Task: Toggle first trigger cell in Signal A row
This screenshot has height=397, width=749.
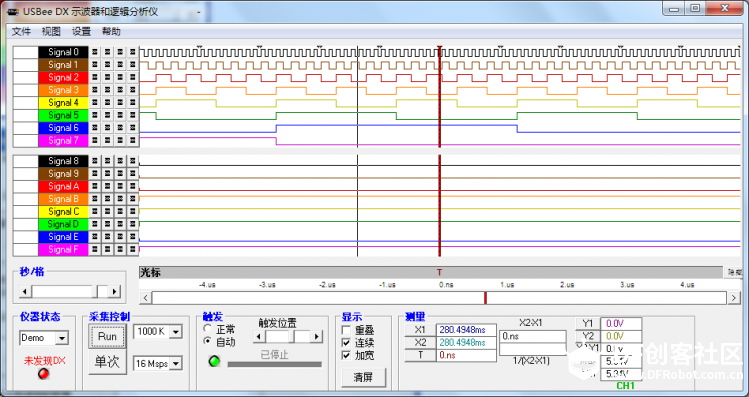Action: coord(95,186)
